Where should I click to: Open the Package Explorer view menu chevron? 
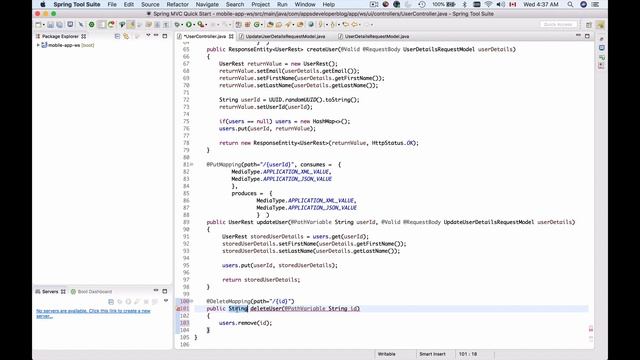148,36
